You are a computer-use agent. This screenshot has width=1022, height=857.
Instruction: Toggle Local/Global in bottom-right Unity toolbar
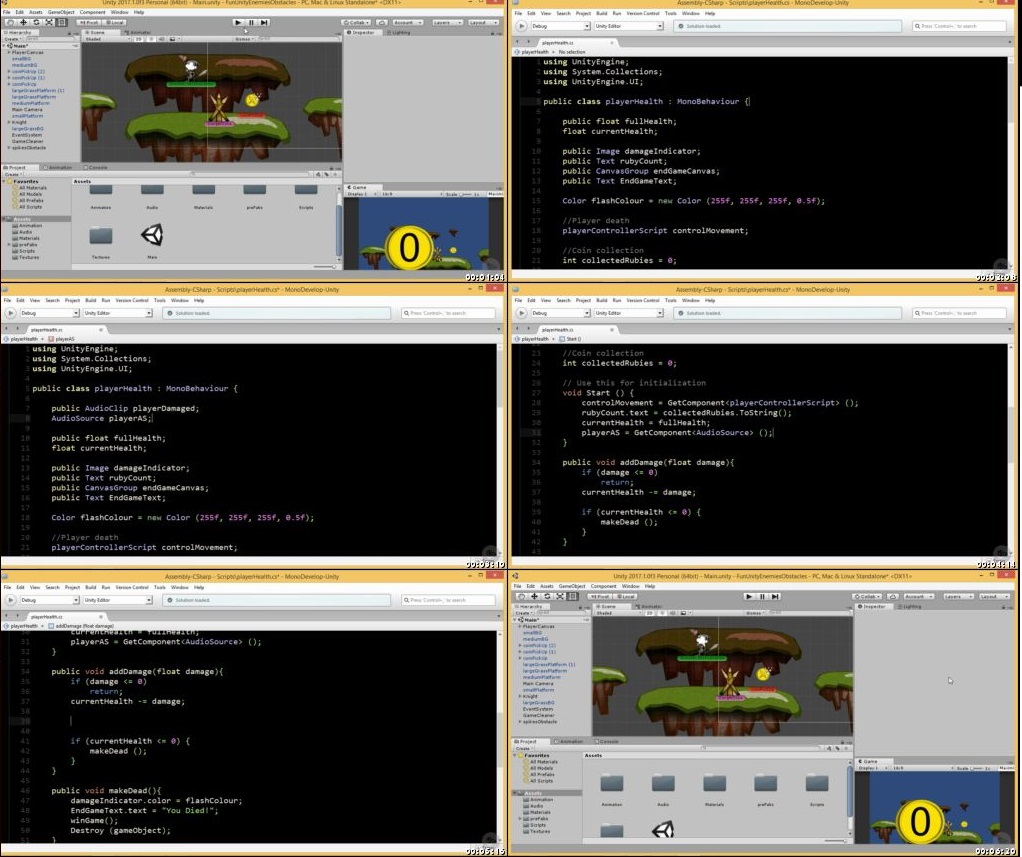(624, 596)
